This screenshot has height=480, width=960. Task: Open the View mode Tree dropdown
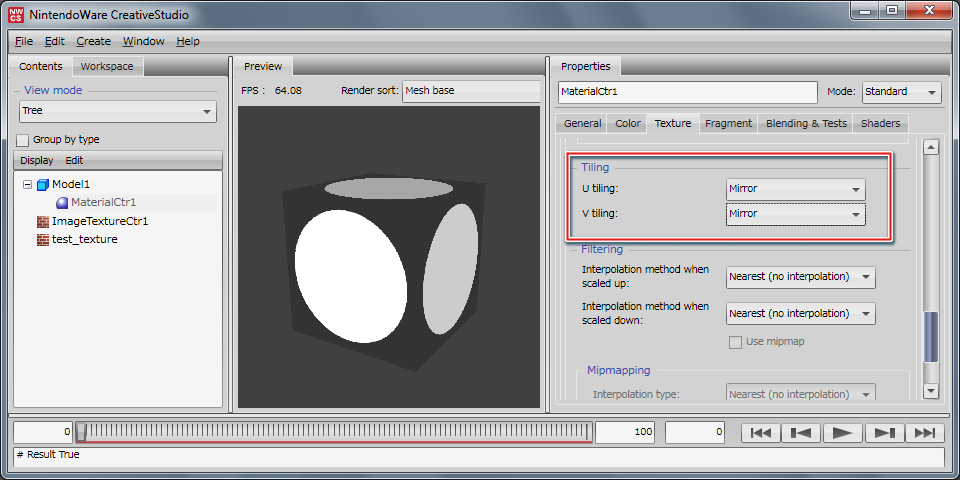[x=118, y=111]
